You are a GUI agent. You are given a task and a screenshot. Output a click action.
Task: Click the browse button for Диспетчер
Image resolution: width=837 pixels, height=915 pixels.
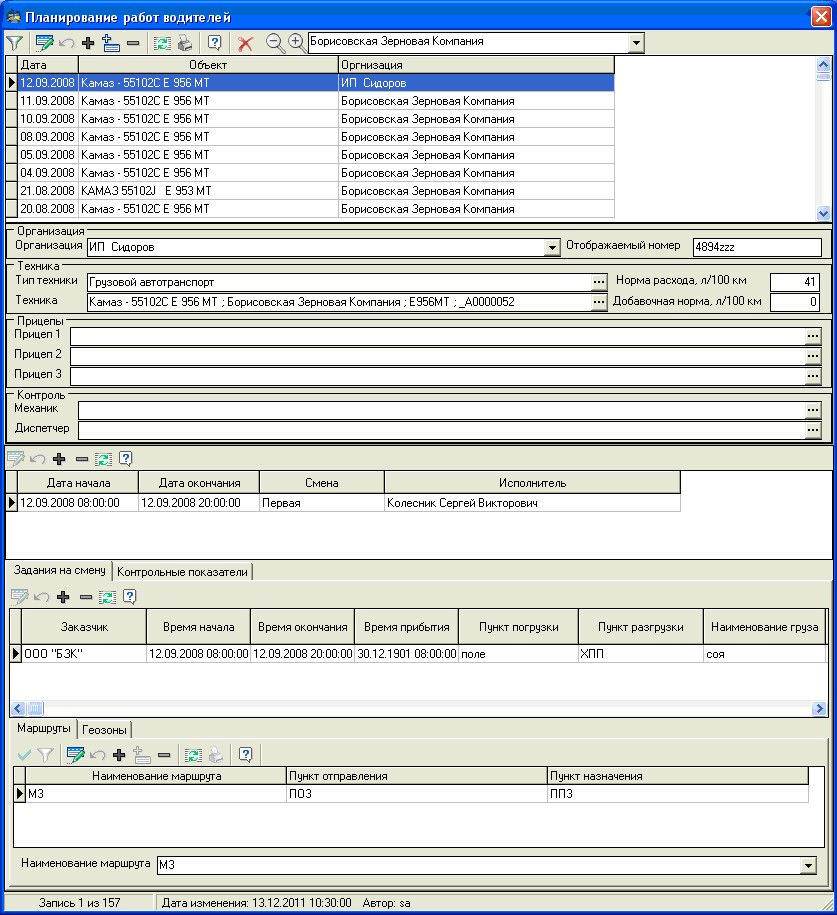[813, 430]
